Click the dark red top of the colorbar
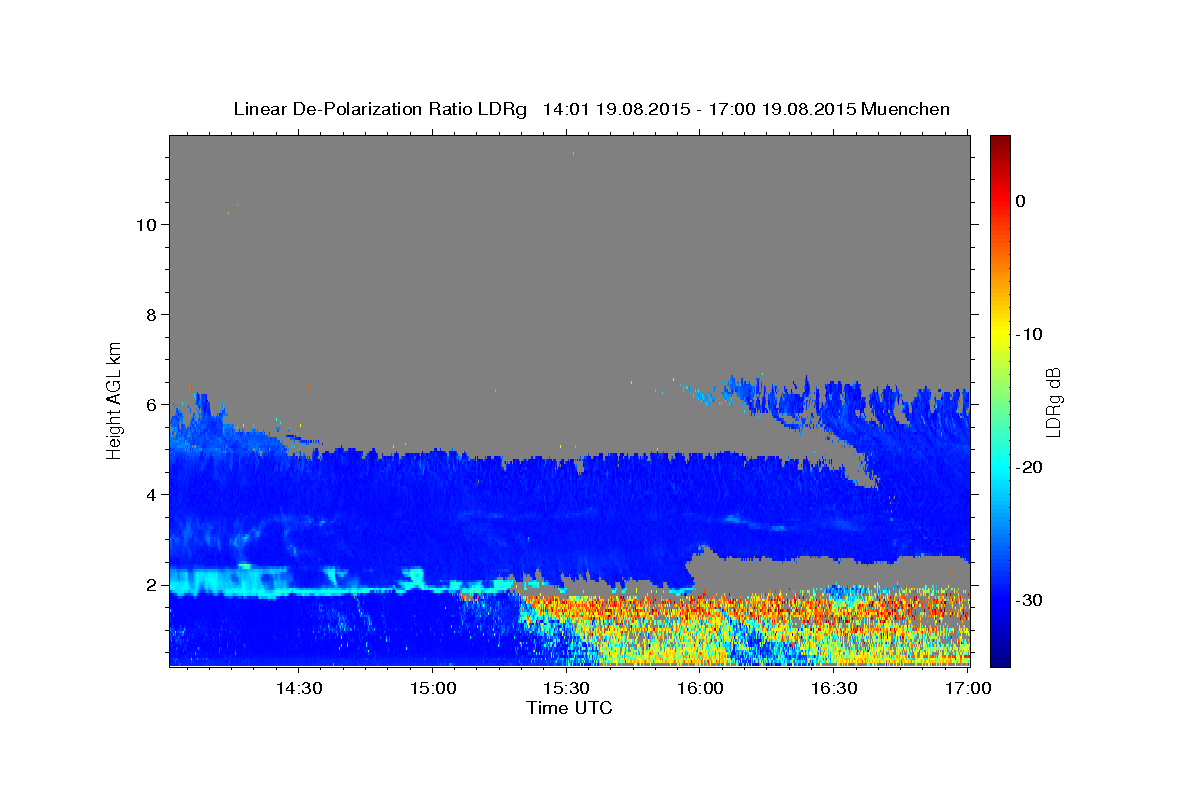Image resolution: width=1200 pixels, height=800 pixels. point(1000,142)
